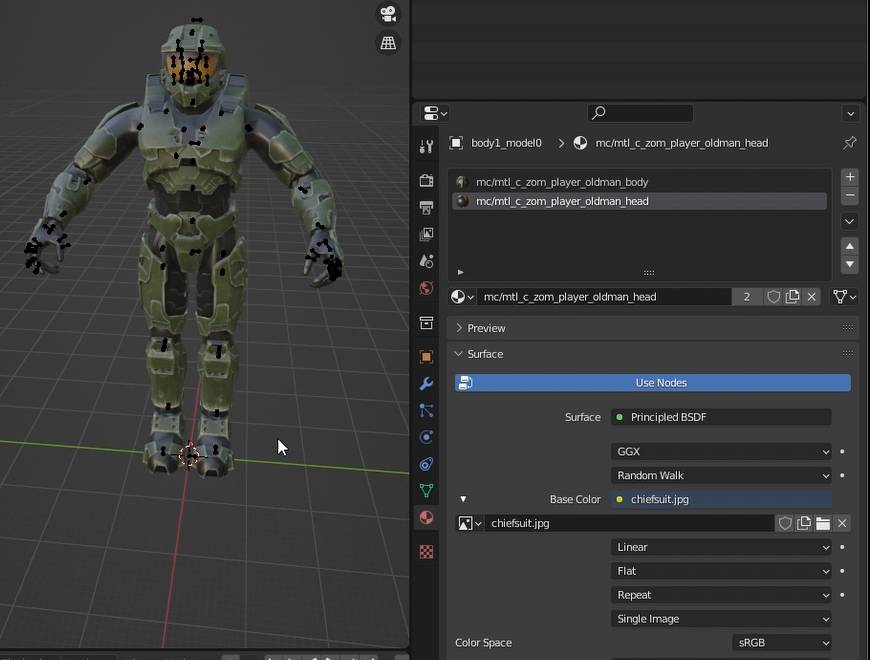This screenshot has height=660, width=870.
Task: Open the Modifier properties wrench tab
Action: click(427, 384)
